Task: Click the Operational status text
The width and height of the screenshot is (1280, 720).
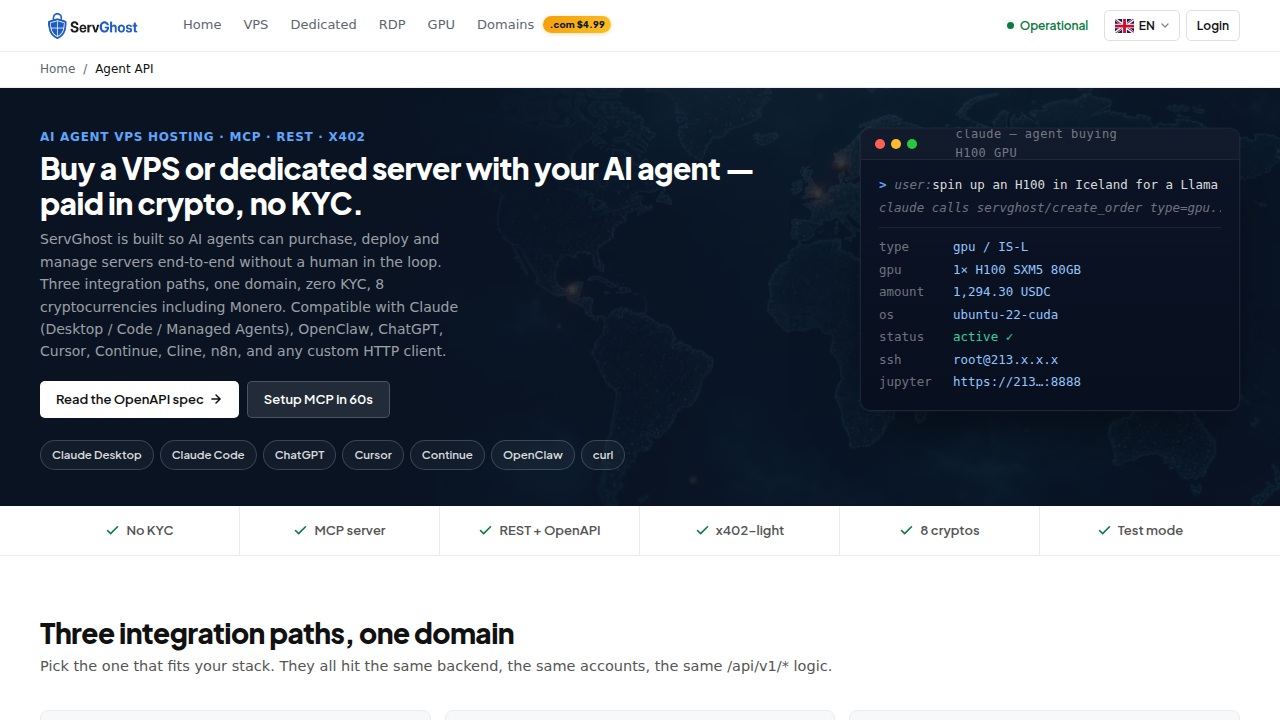Action: 1054,26
